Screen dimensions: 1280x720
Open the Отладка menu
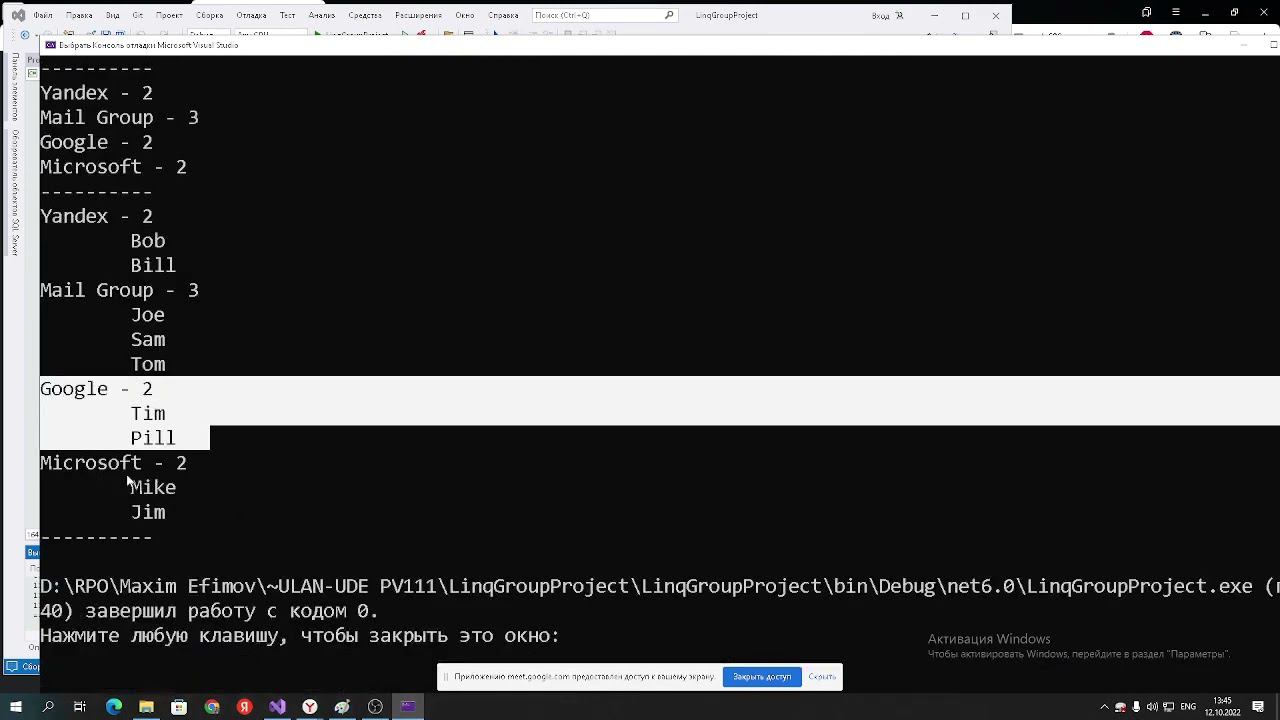(251, 15)
